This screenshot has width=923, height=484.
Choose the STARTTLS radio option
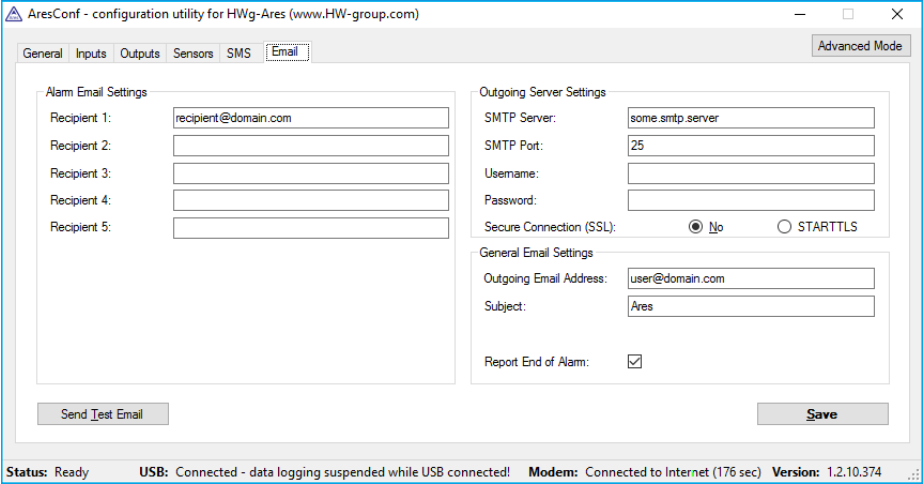coord(785,227)
